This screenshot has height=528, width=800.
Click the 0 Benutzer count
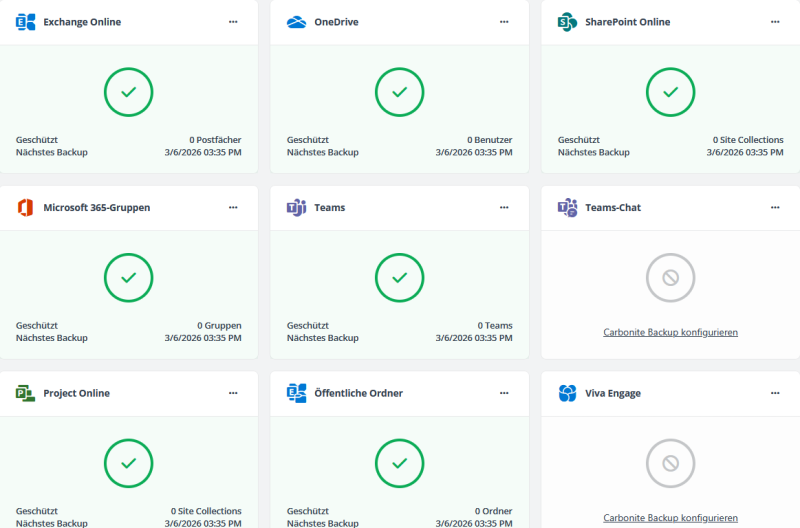tap(490, 140)
